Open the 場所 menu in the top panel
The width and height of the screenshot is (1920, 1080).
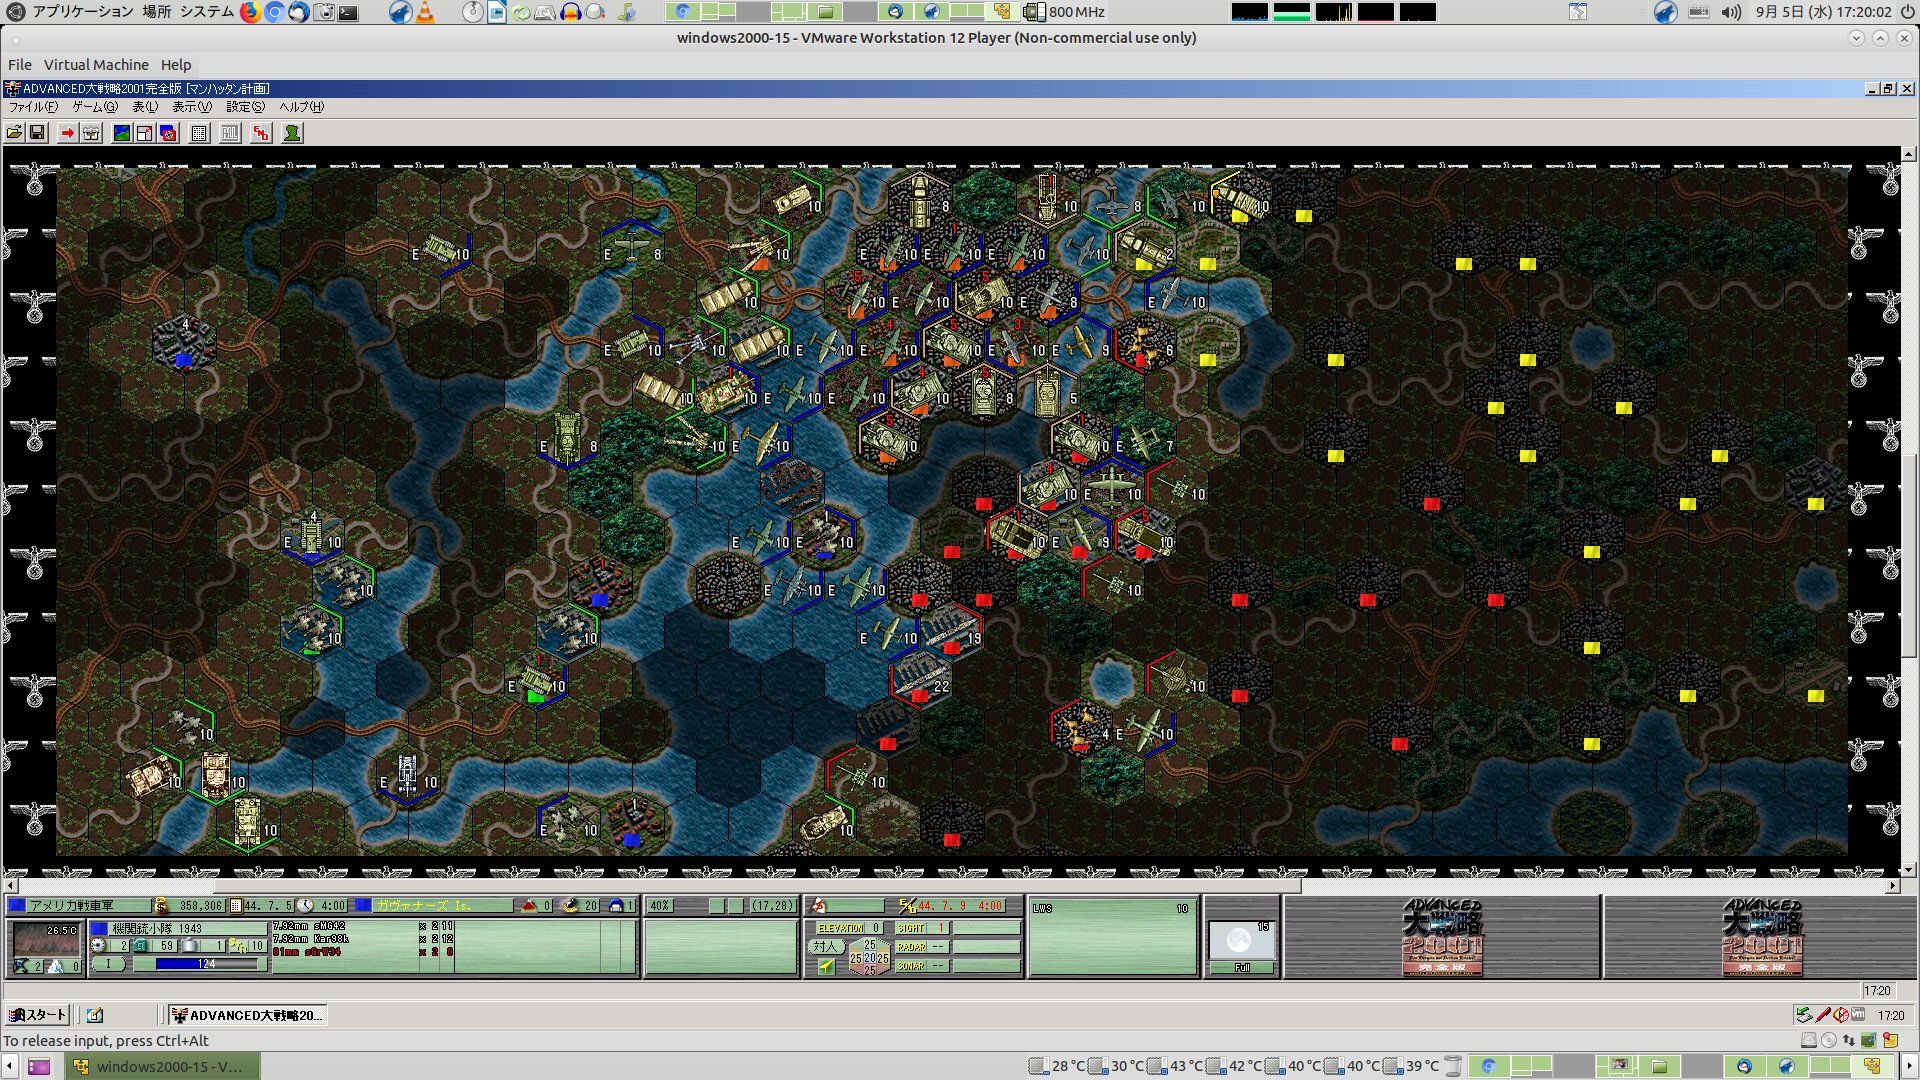(156, 12)
